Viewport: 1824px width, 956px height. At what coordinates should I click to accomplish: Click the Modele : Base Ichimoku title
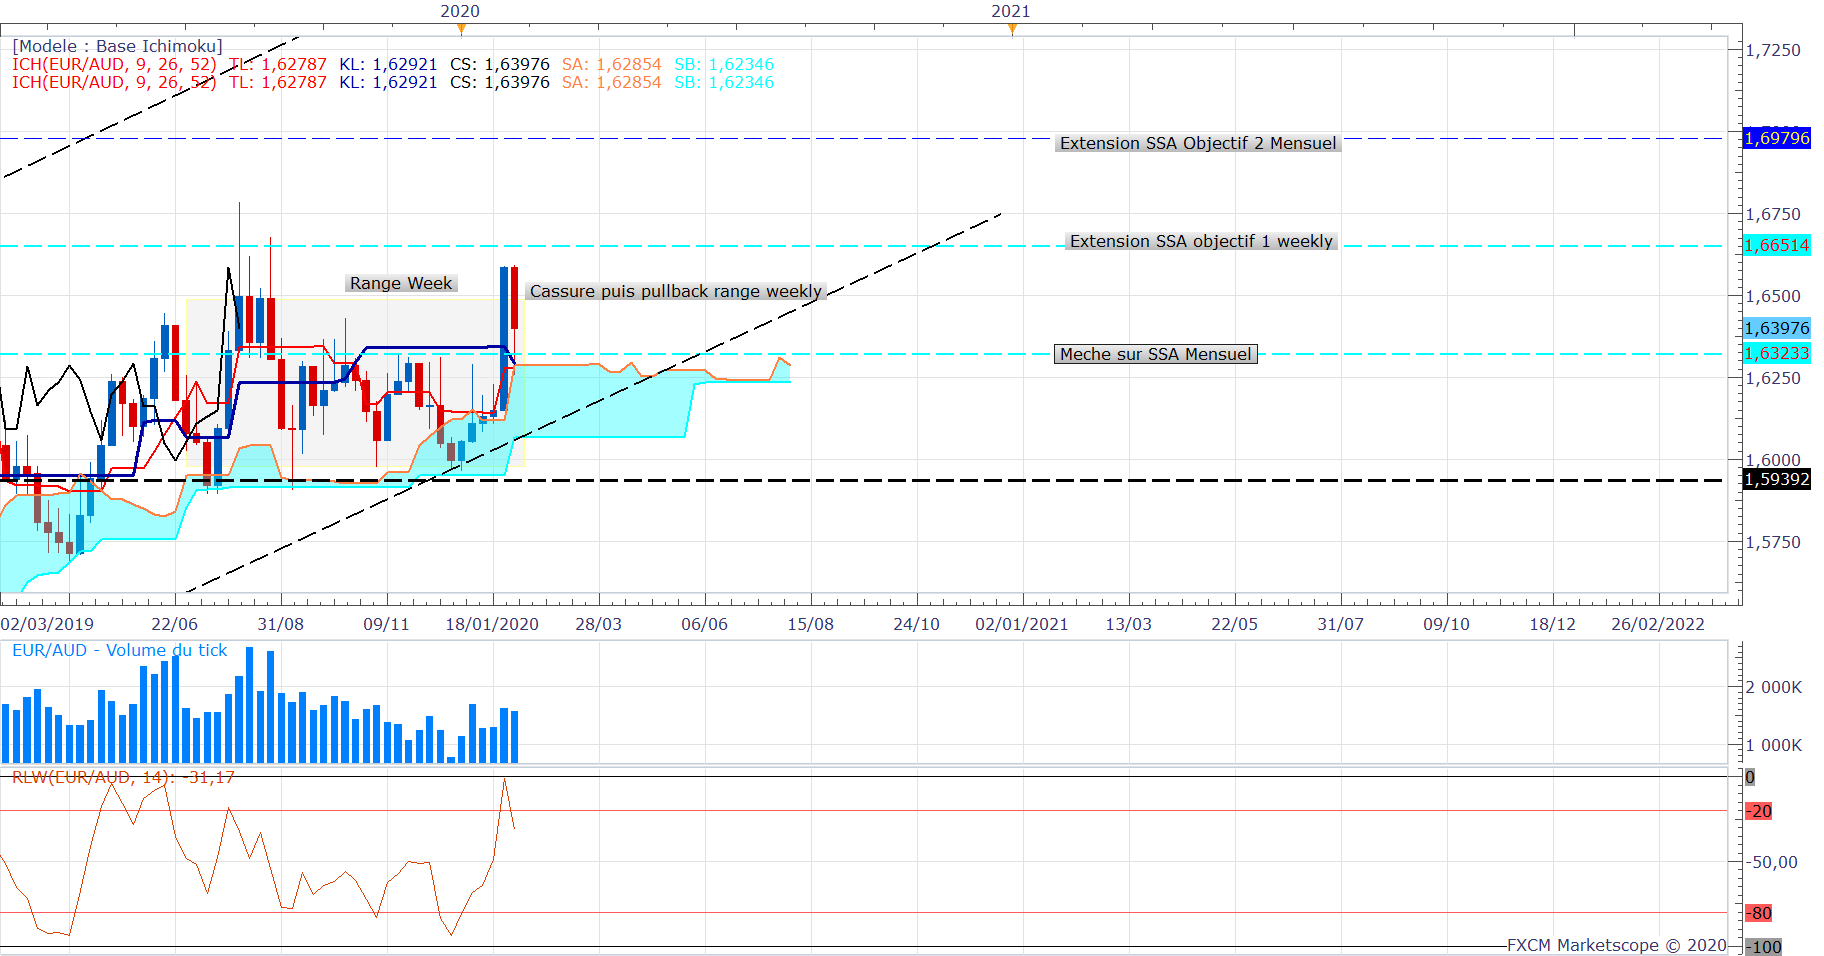[x=117, y=46]
